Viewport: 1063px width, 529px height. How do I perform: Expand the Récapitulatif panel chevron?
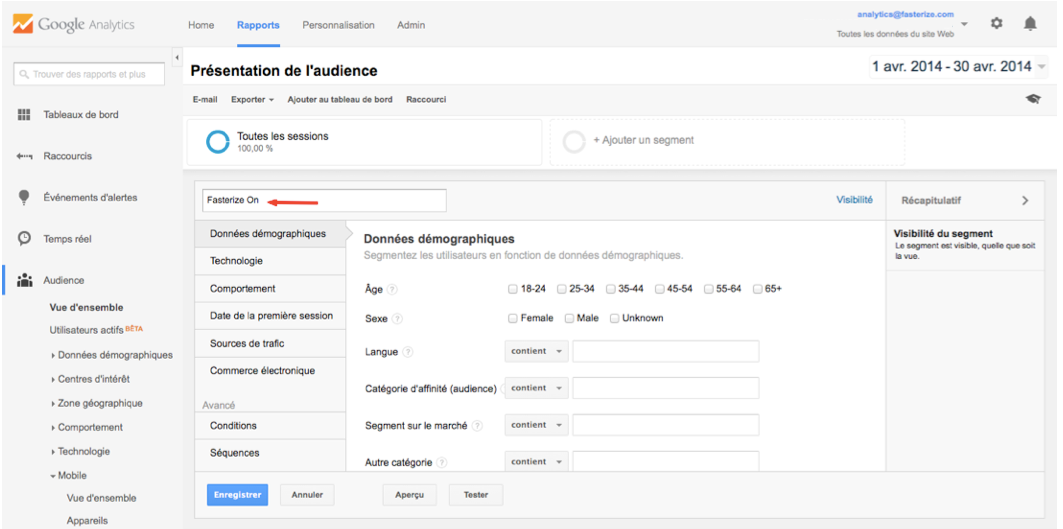[x=1025, y=201]
